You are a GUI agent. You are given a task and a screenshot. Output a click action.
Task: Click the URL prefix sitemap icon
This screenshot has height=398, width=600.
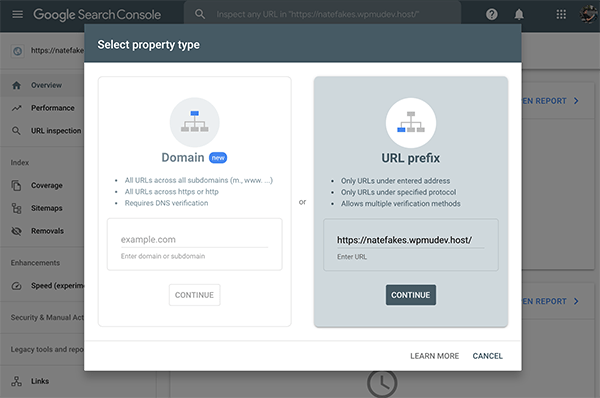coord(411,122)
